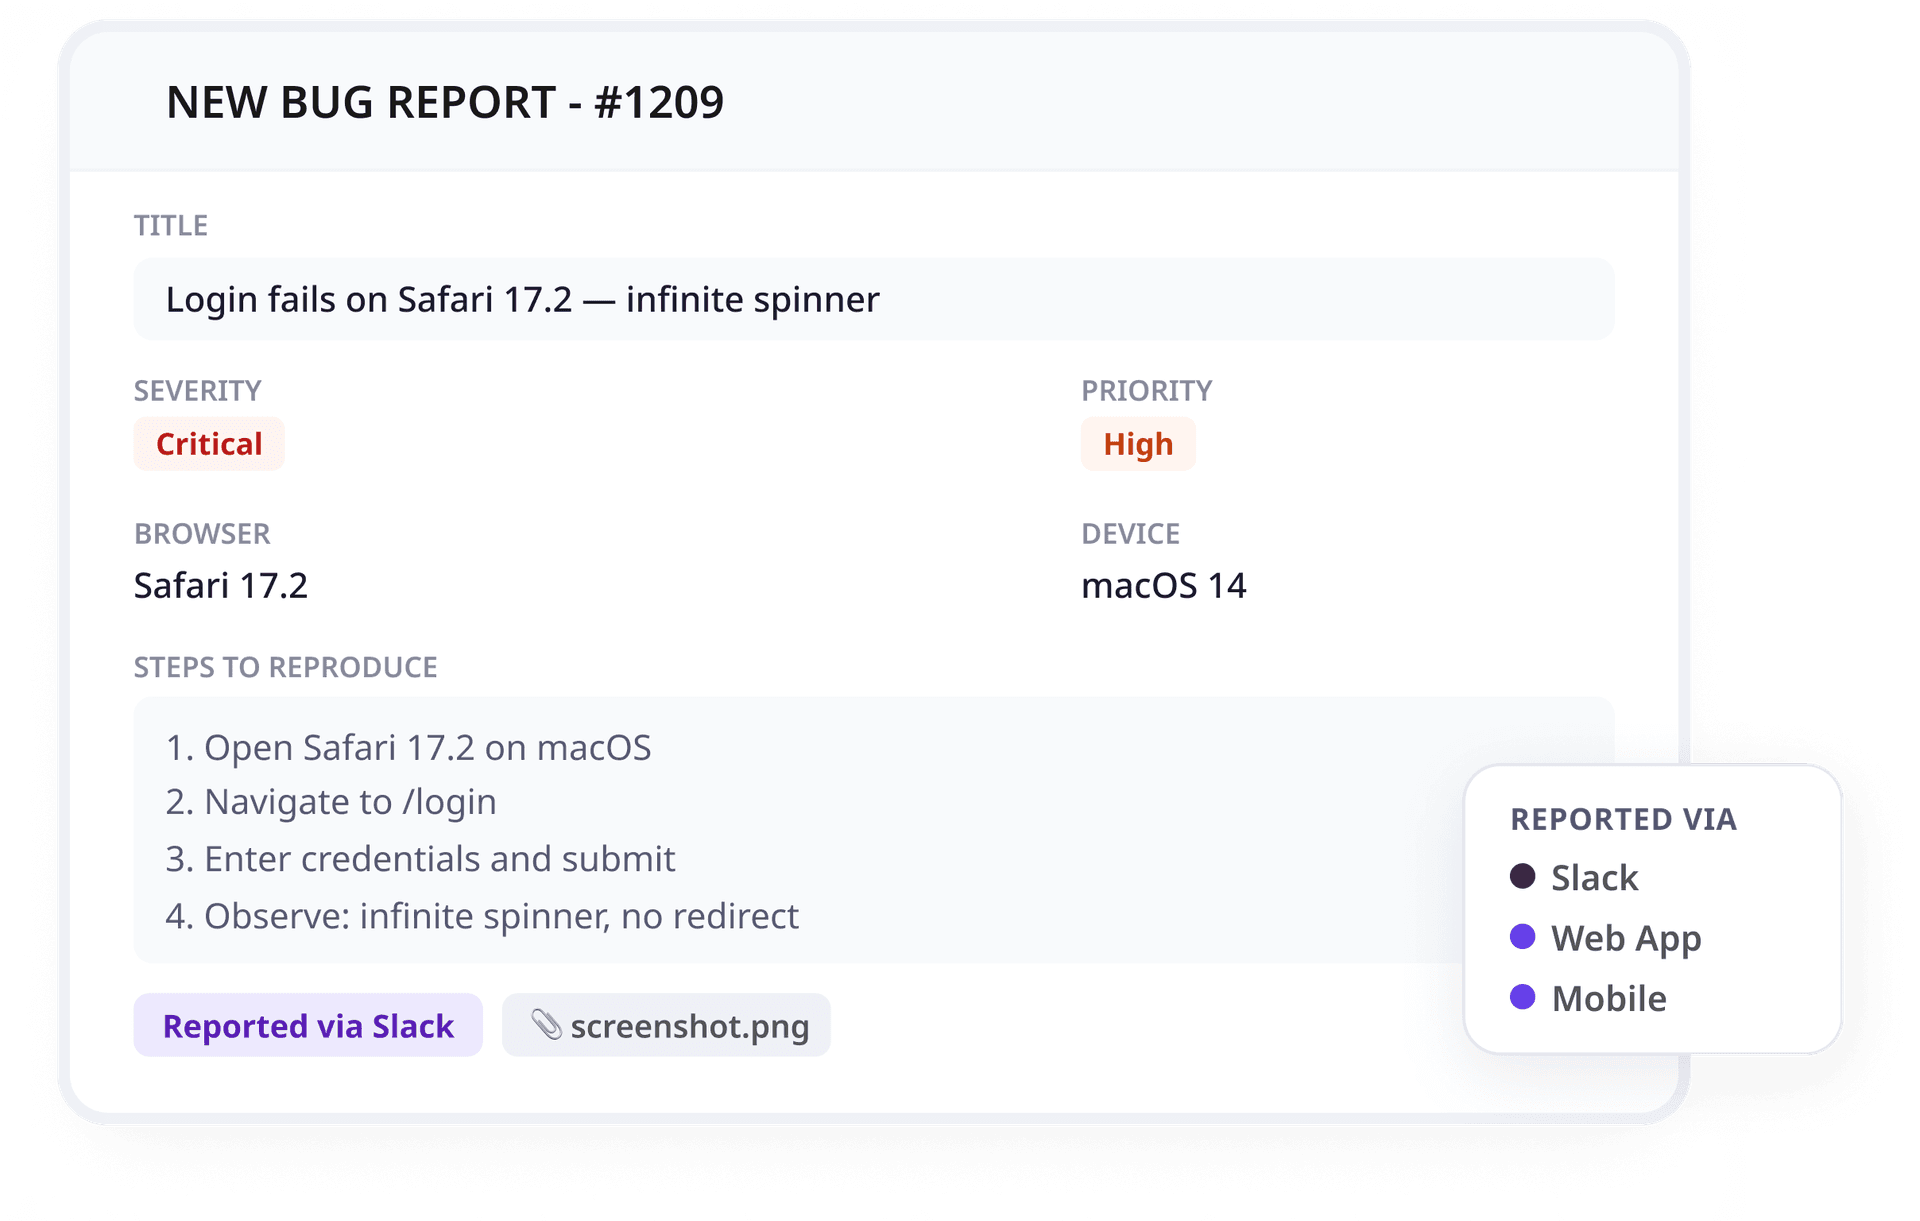Click the Safari 17.2 browser value
The image size is (1920, 1221).
pos(221,586)
